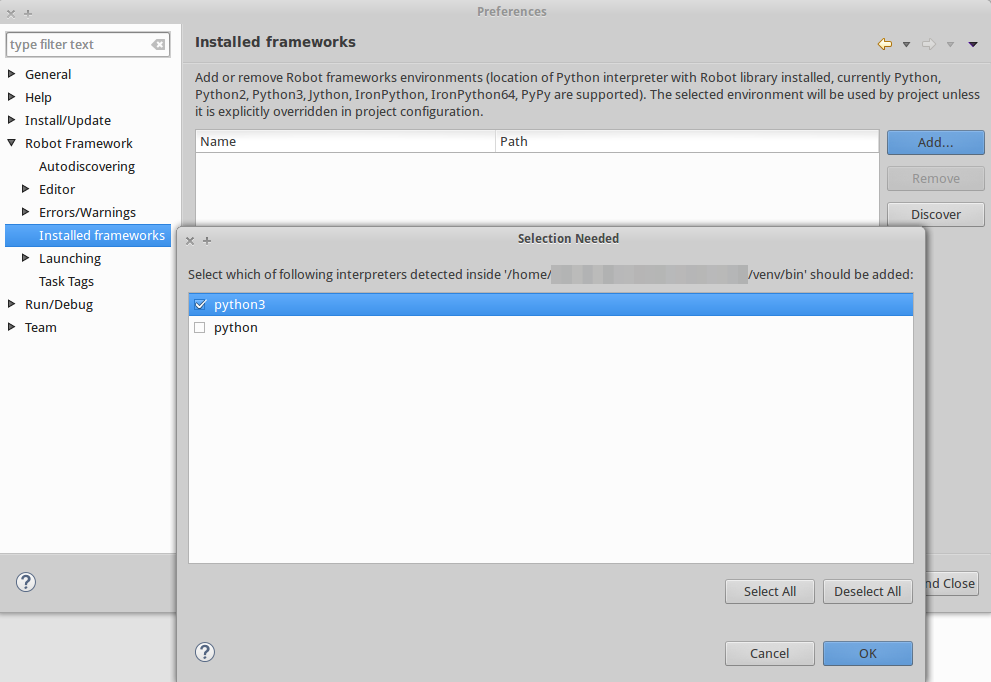This screenshot has height=682, width=991.
Task: Click the help icon in the Selection Needed dialog
Action: point(205,652)
